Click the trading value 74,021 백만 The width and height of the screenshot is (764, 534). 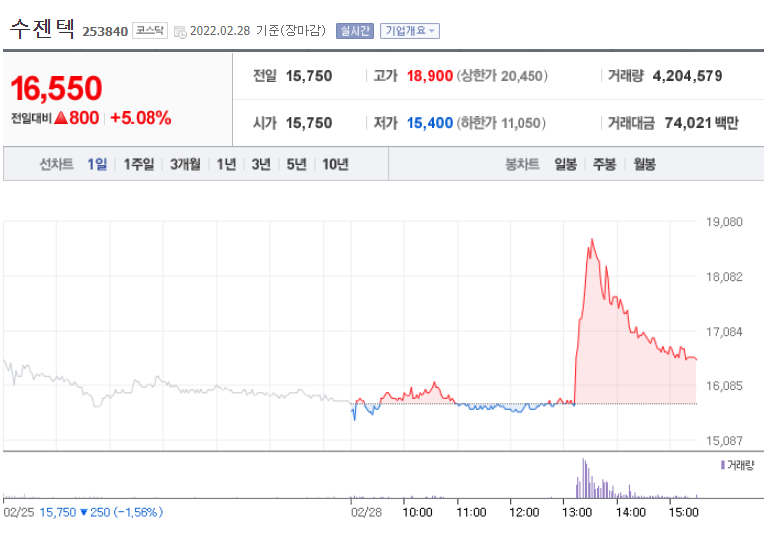tap(702, 123)
